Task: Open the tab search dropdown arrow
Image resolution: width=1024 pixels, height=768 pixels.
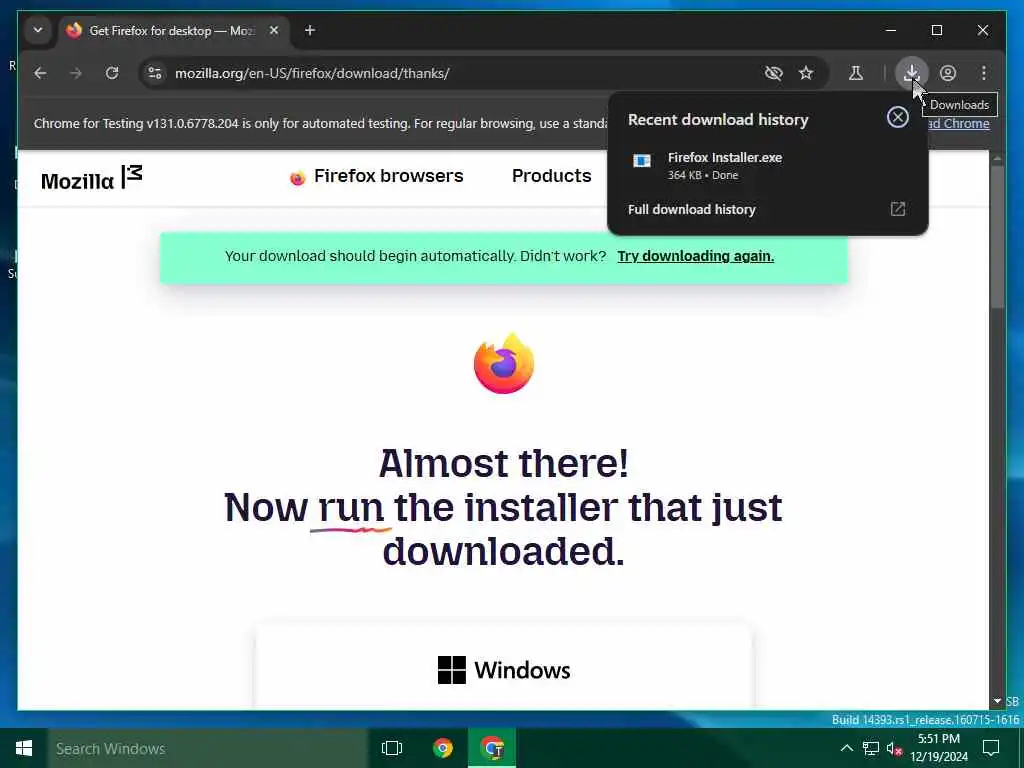Action: (38, 30)
